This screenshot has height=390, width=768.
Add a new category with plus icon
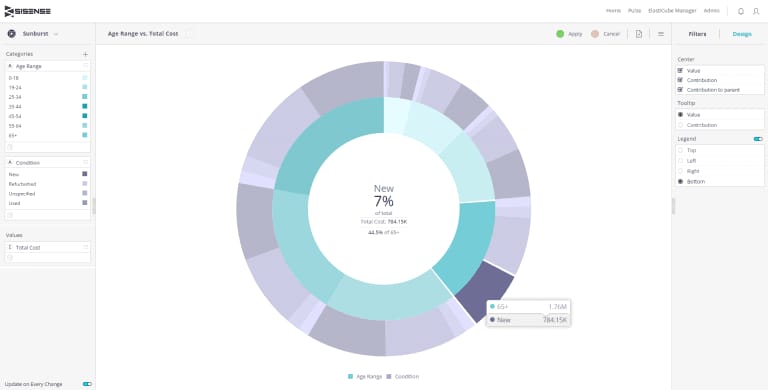85,54
